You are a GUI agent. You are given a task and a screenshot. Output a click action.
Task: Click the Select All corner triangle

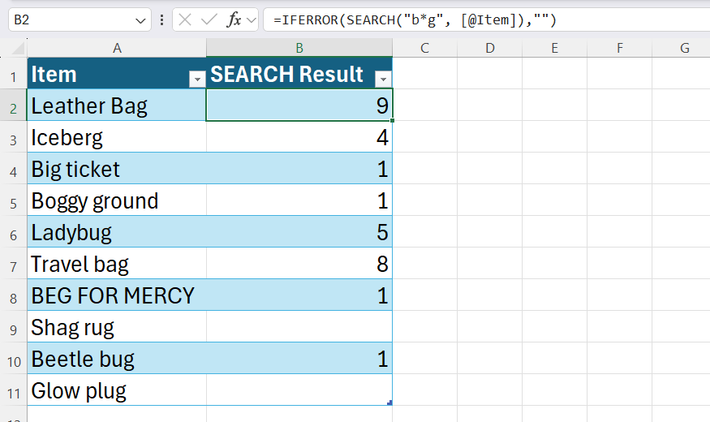tap(17, 48)
